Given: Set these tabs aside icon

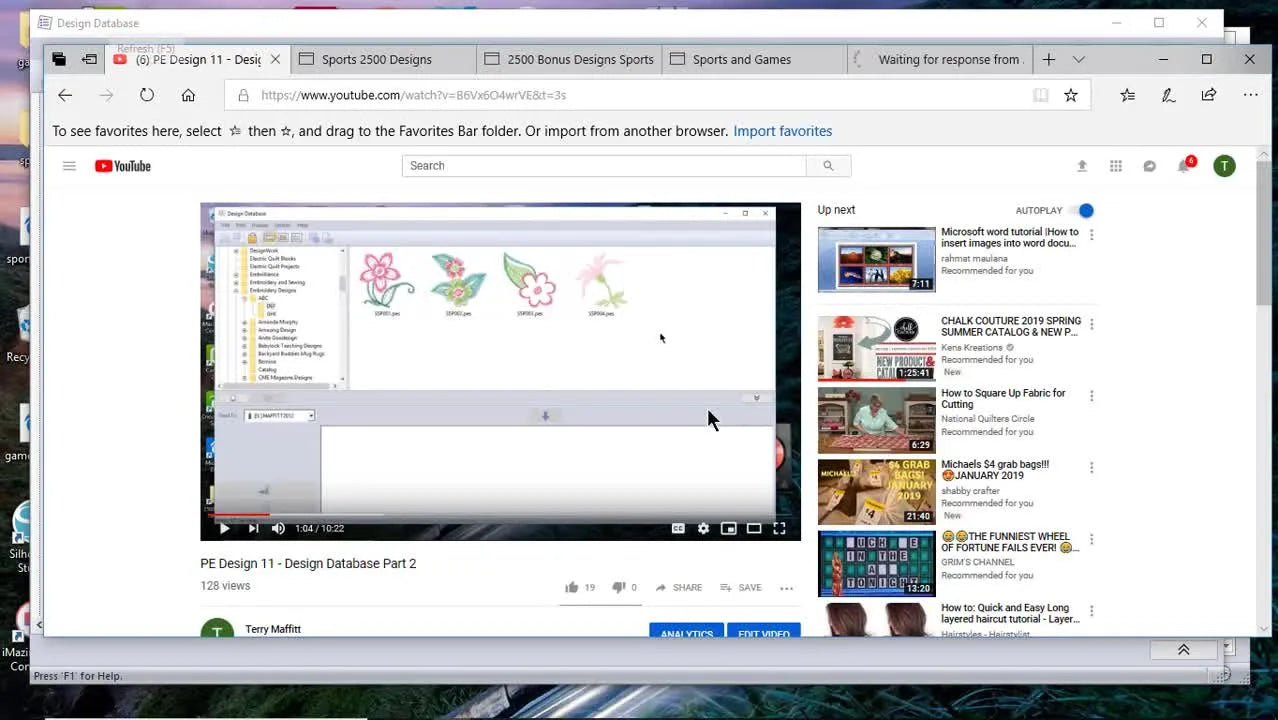Looking at the screenshot, I should 89,59.
